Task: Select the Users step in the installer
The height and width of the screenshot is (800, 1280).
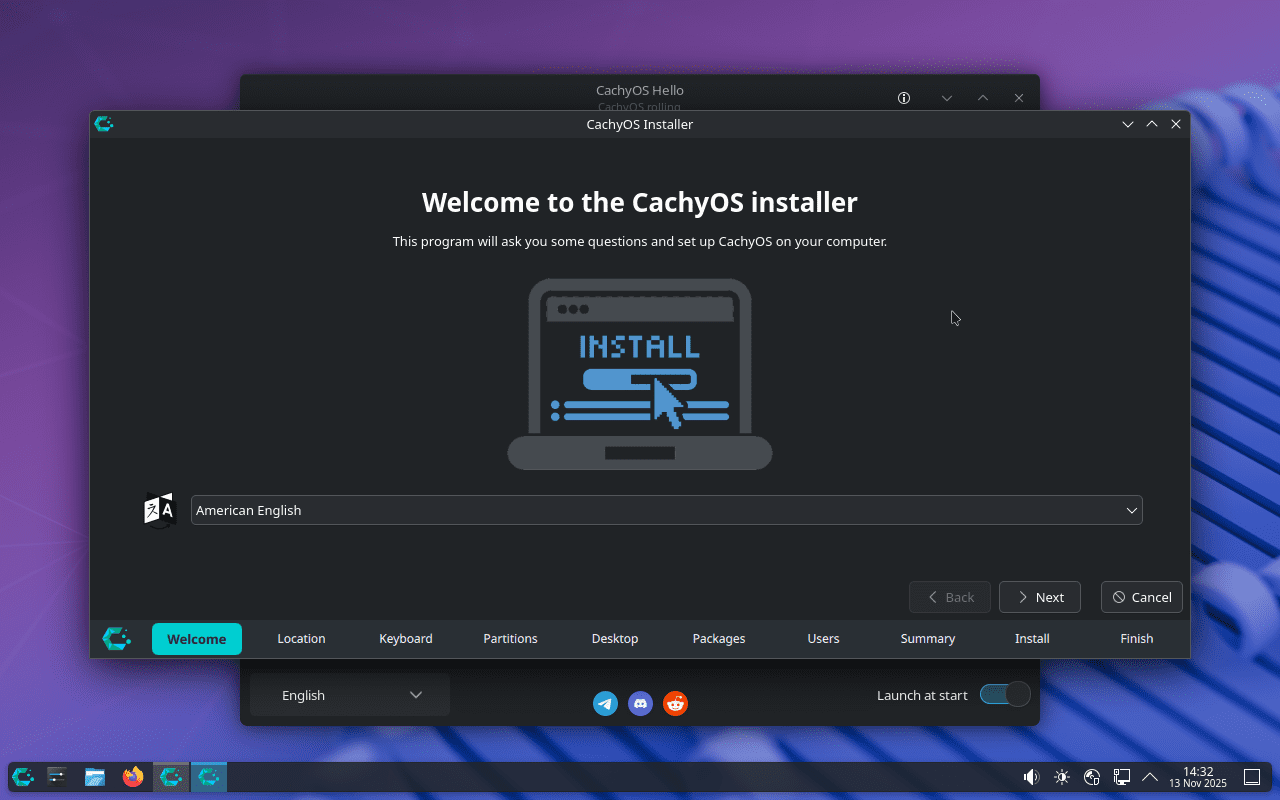Action: coord(823,639)
